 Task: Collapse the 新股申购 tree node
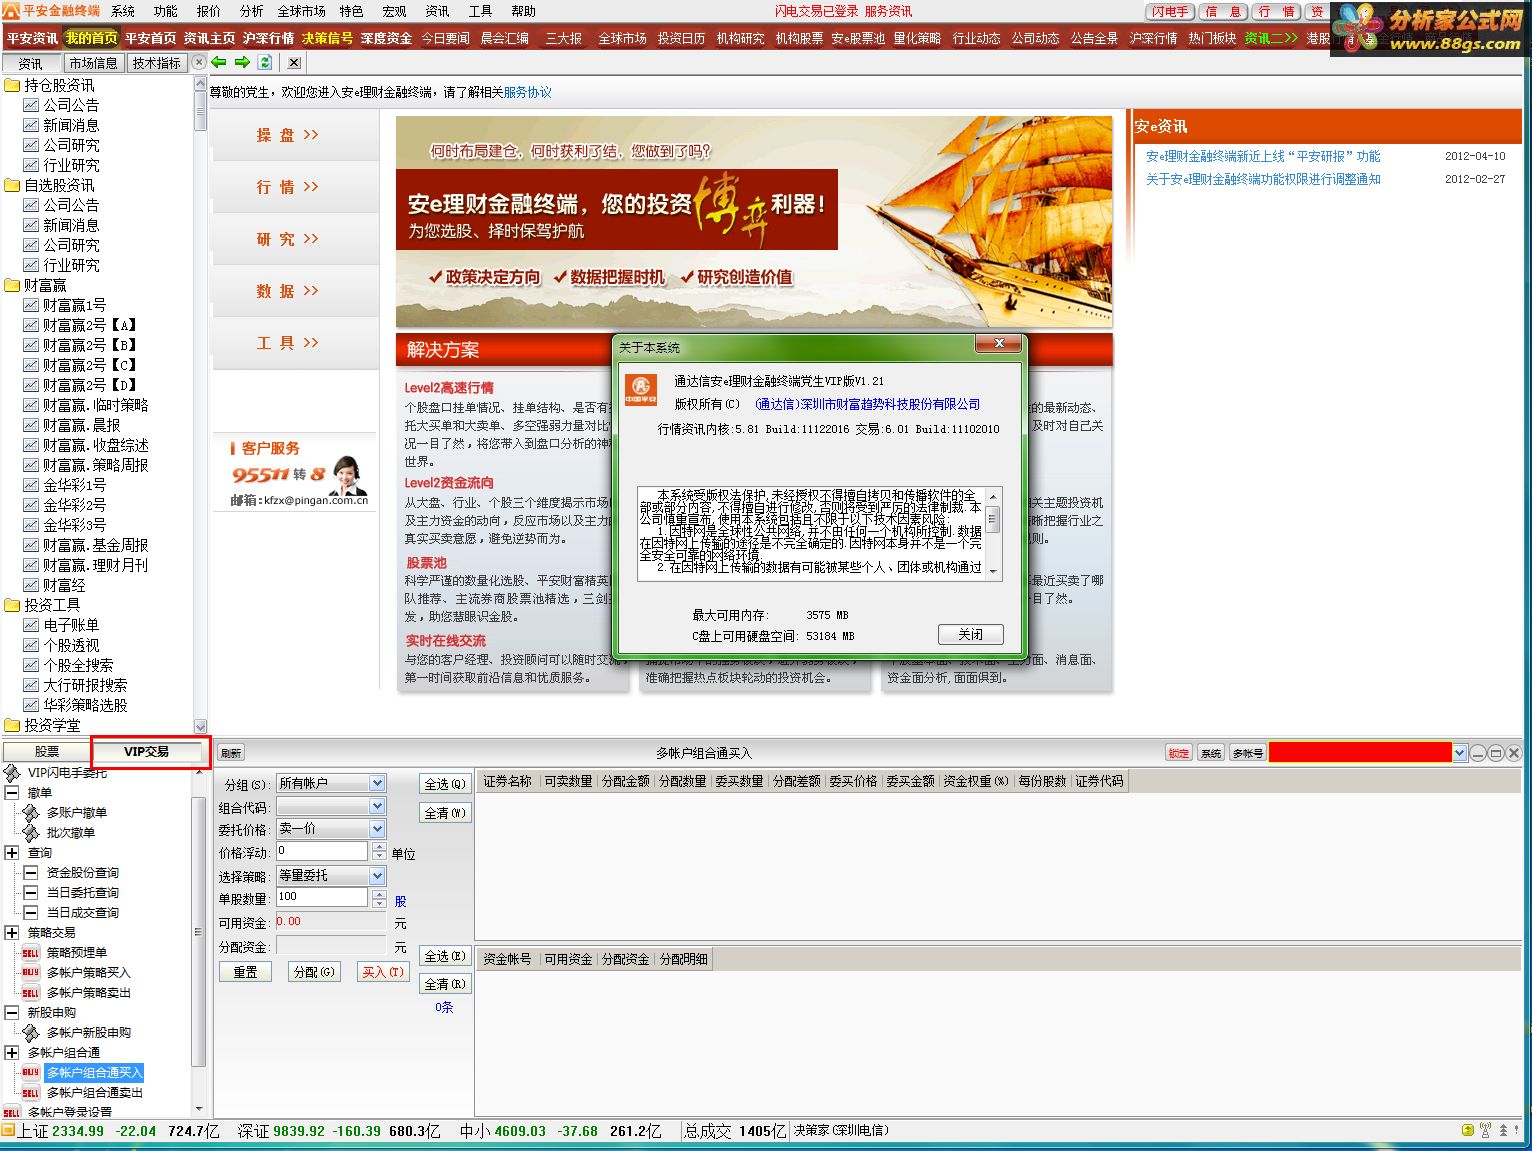12,1013
